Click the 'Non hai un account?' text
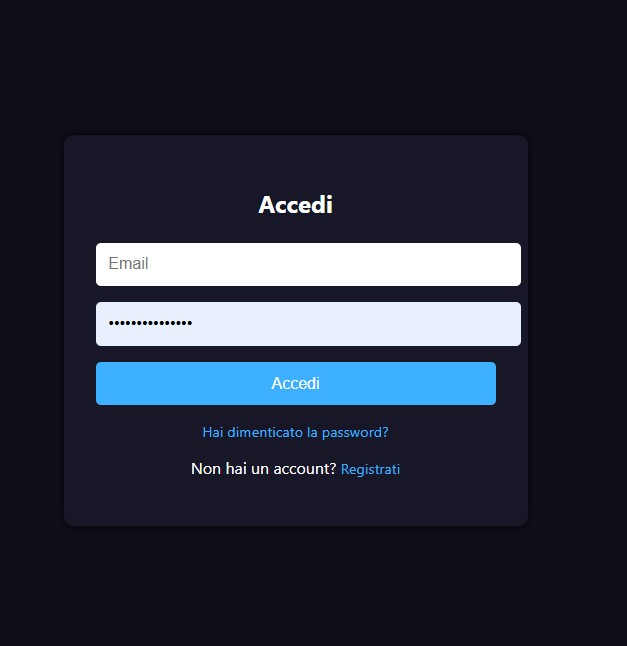627x646 pixels. [264, 469]
